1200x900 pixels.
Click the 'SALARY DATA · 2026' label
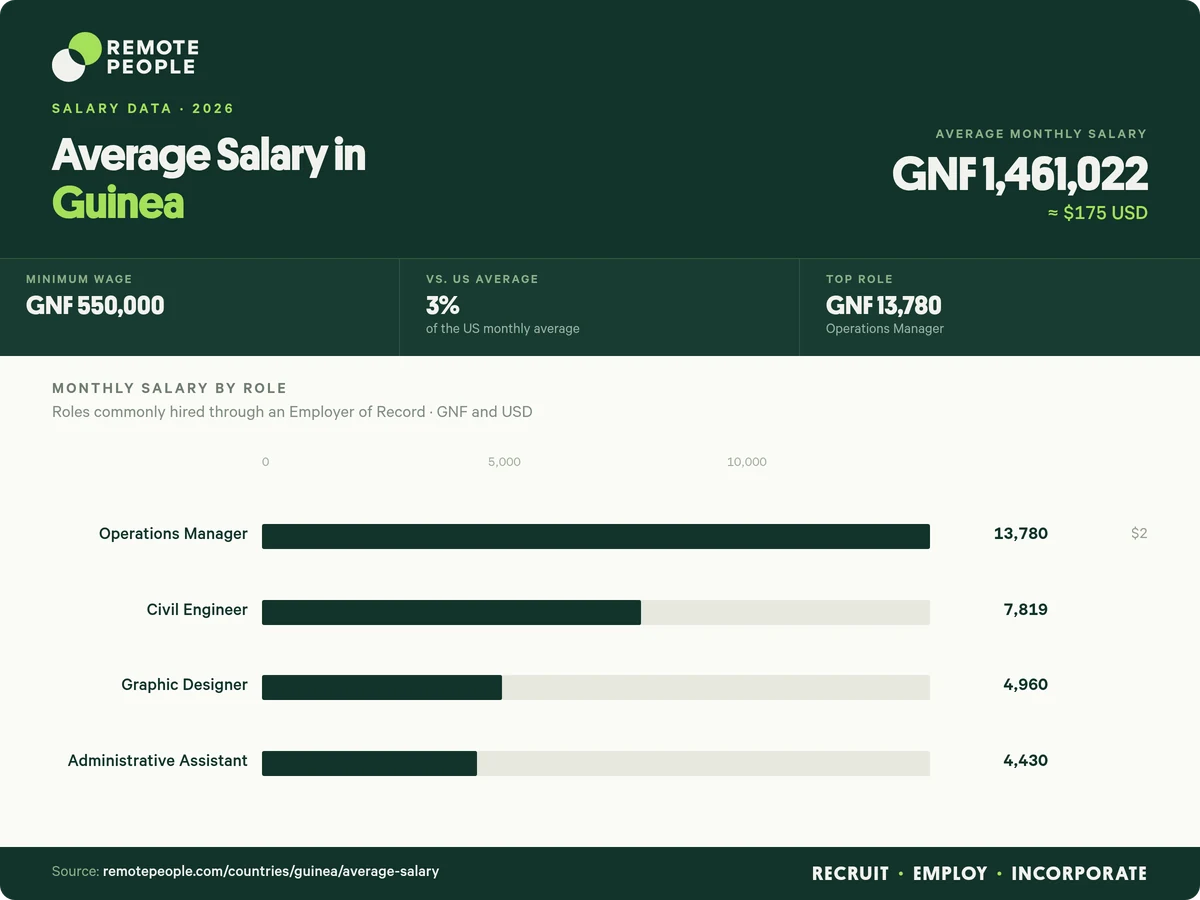[x=143, y=108]
